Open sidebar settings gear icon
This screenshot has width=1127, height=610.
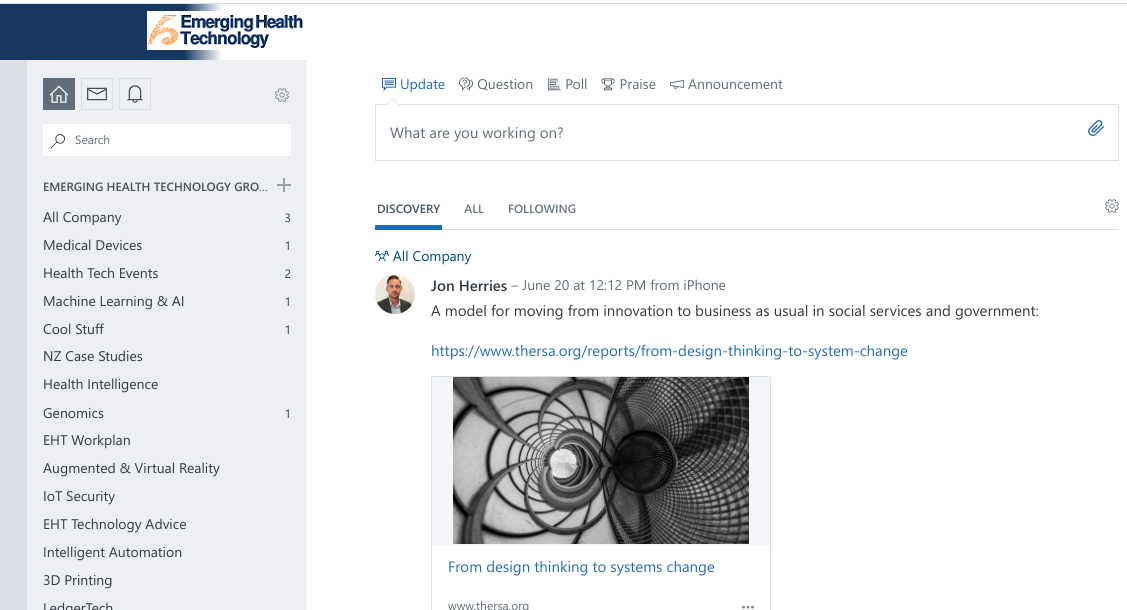pos(282,95)
